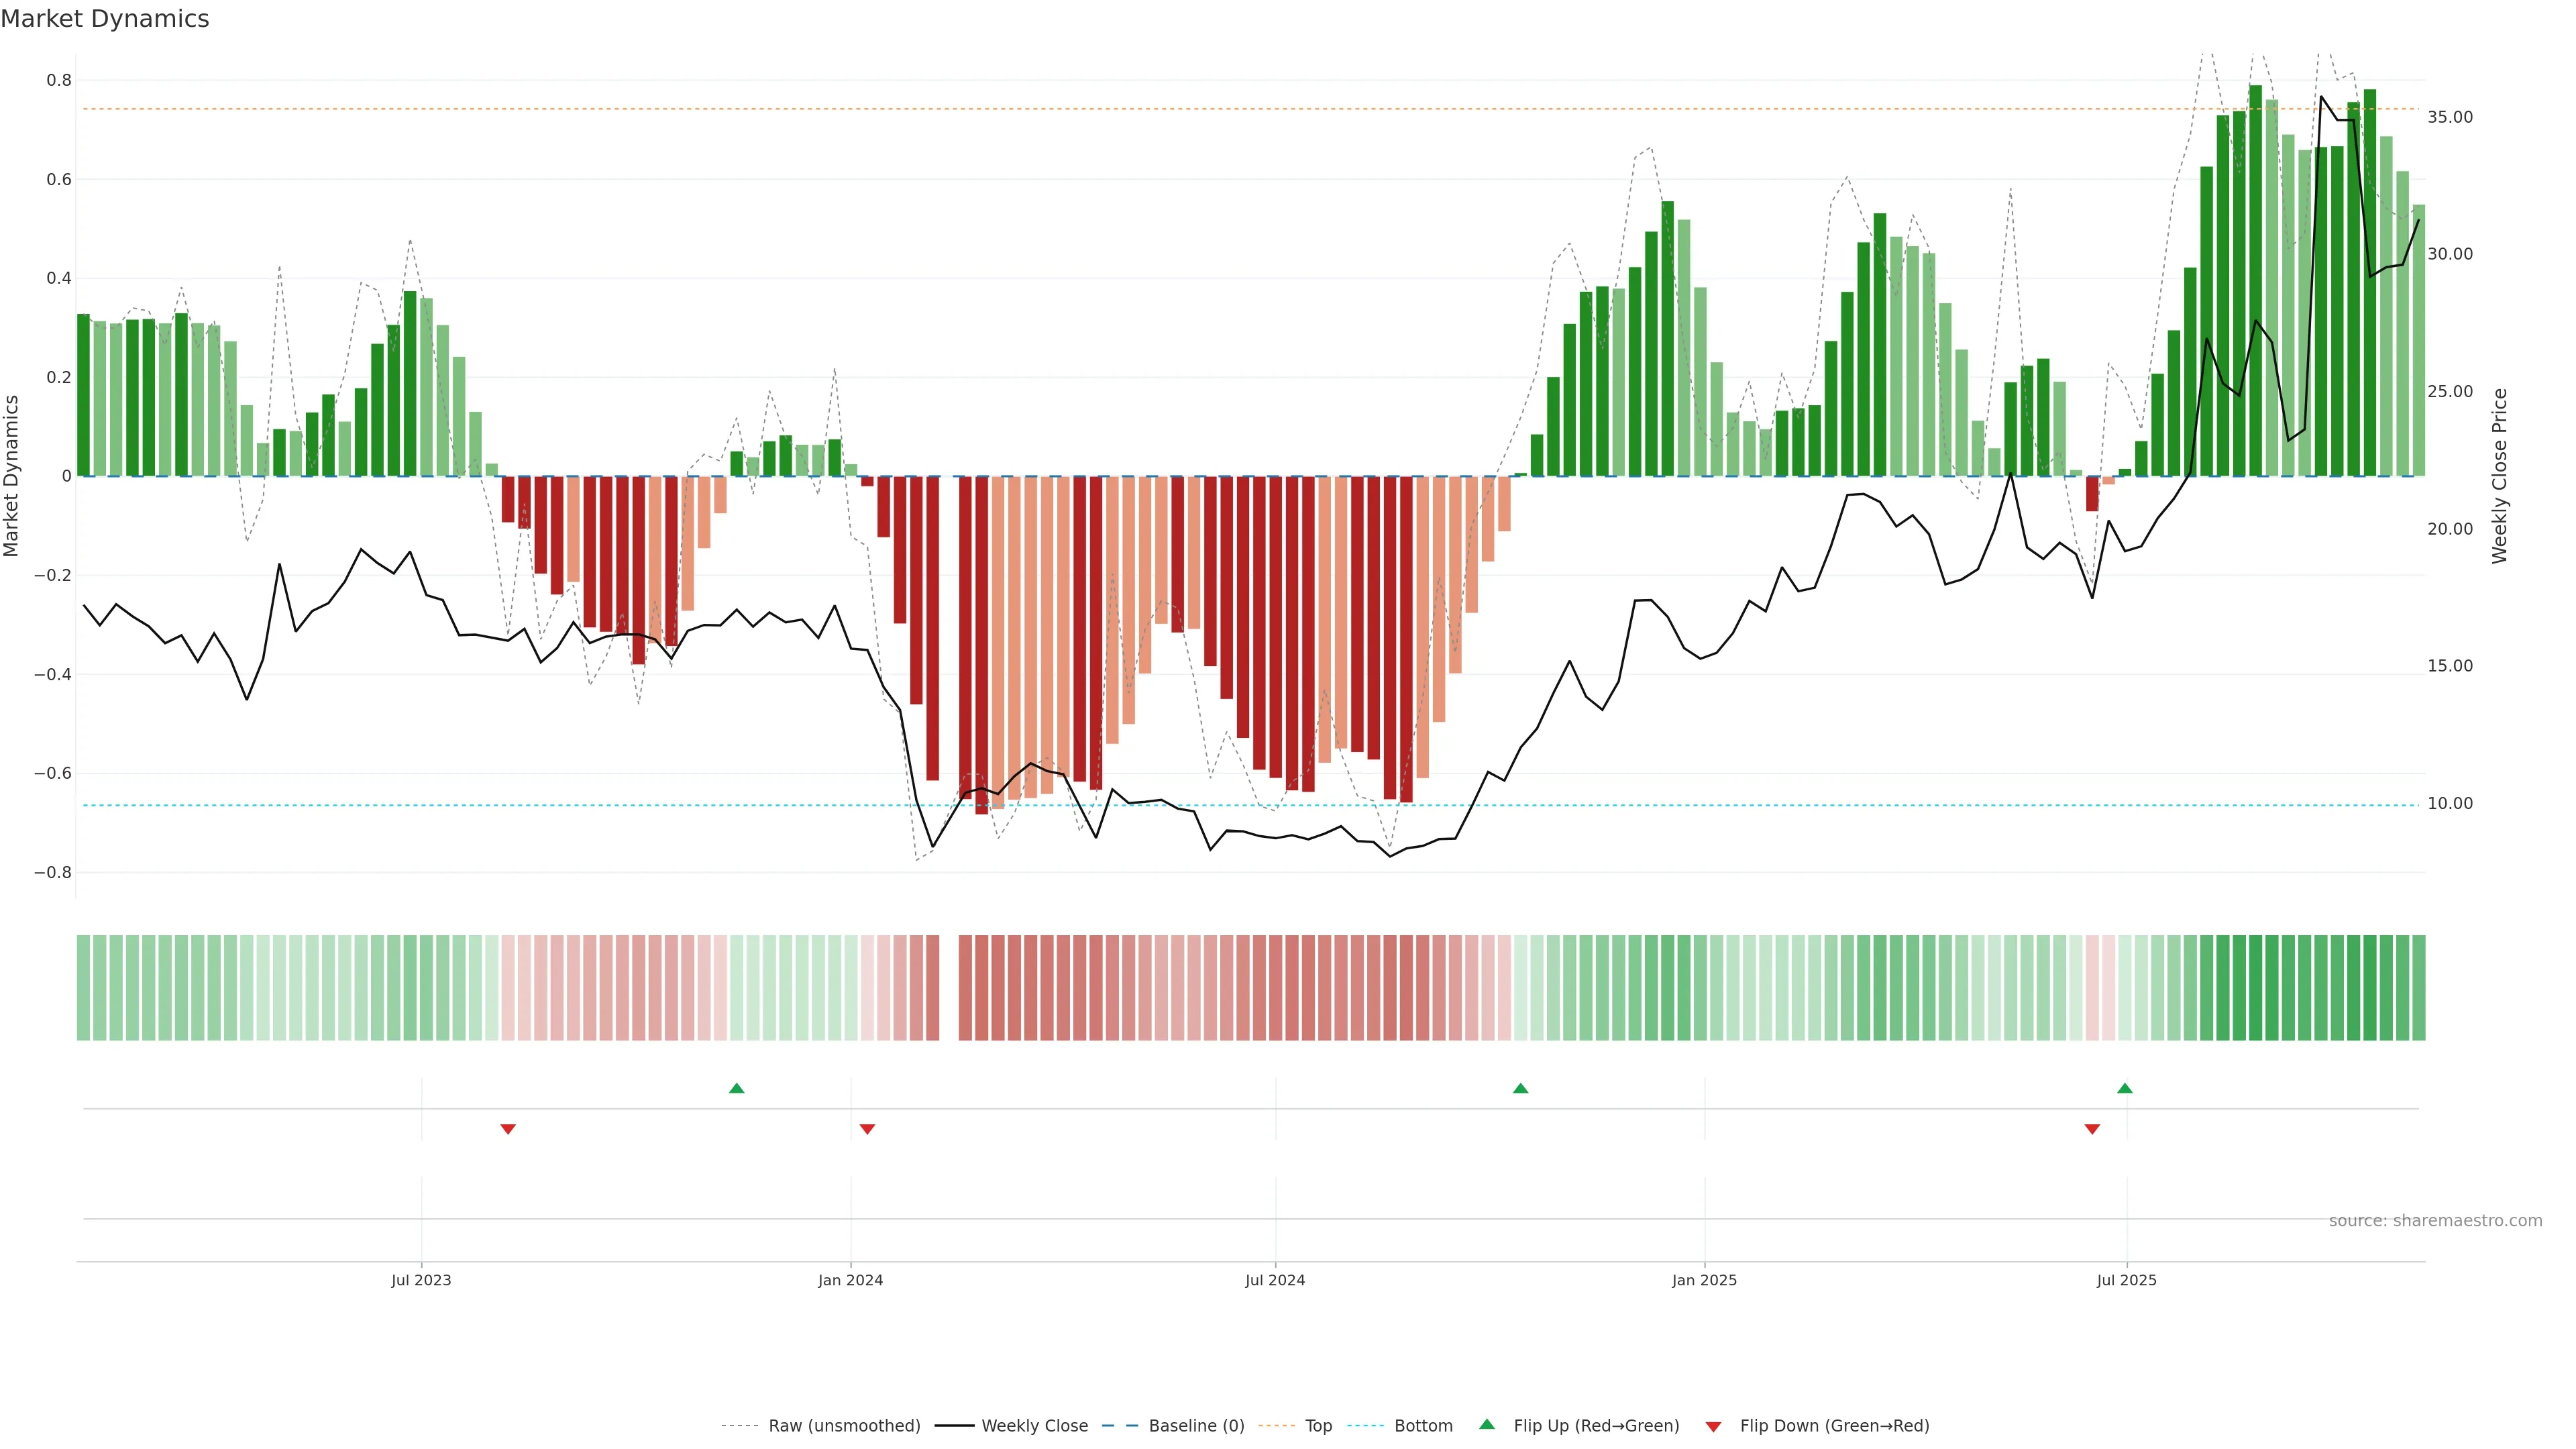This screenshot has height=1449, width=2576.
Task: Toggle the Weekly Close legend entry
Action: tap(1034, 1426)
